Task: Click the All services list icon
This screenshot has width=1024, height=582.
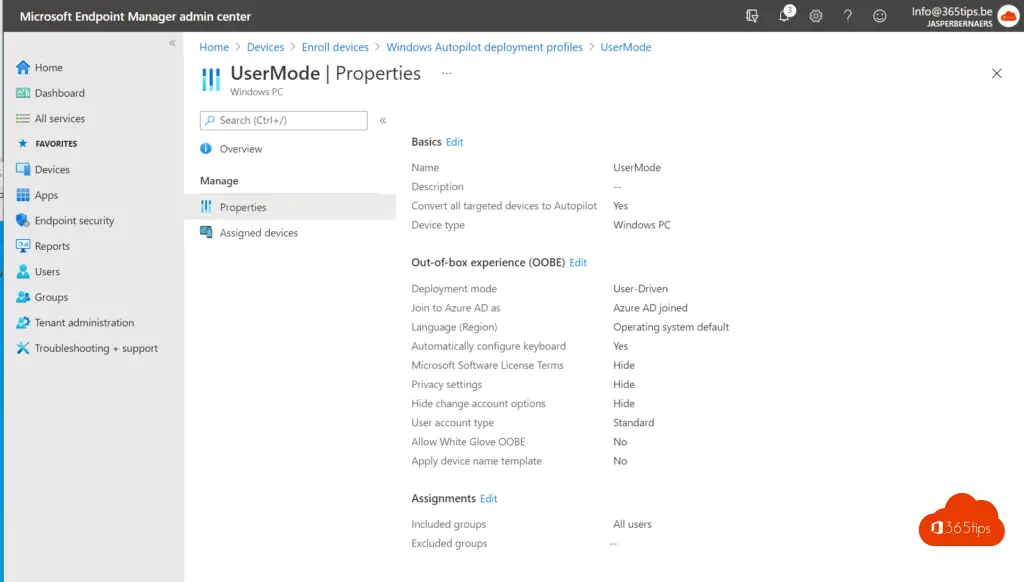Action: [23, 118]
